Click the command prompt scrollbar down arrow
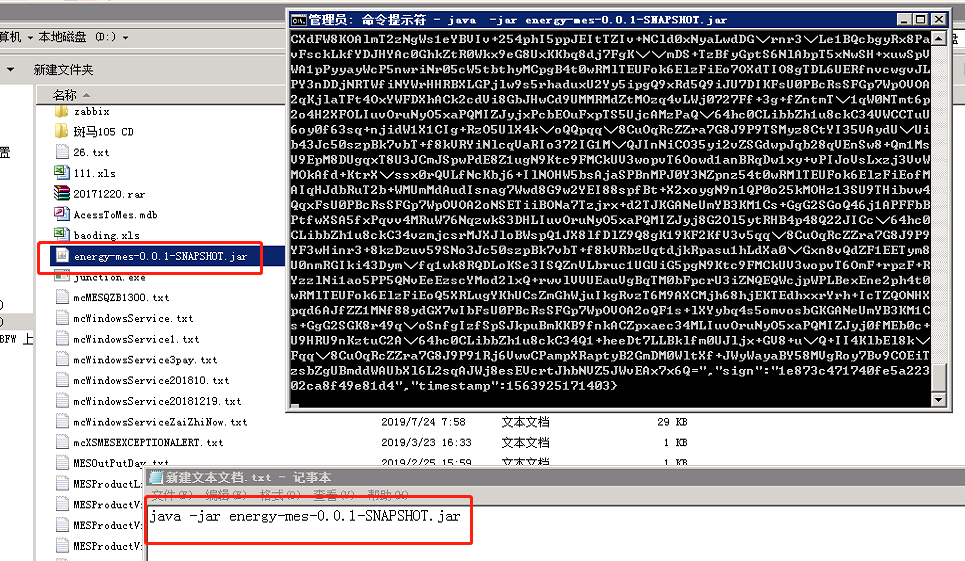 [x=939, y=400]
